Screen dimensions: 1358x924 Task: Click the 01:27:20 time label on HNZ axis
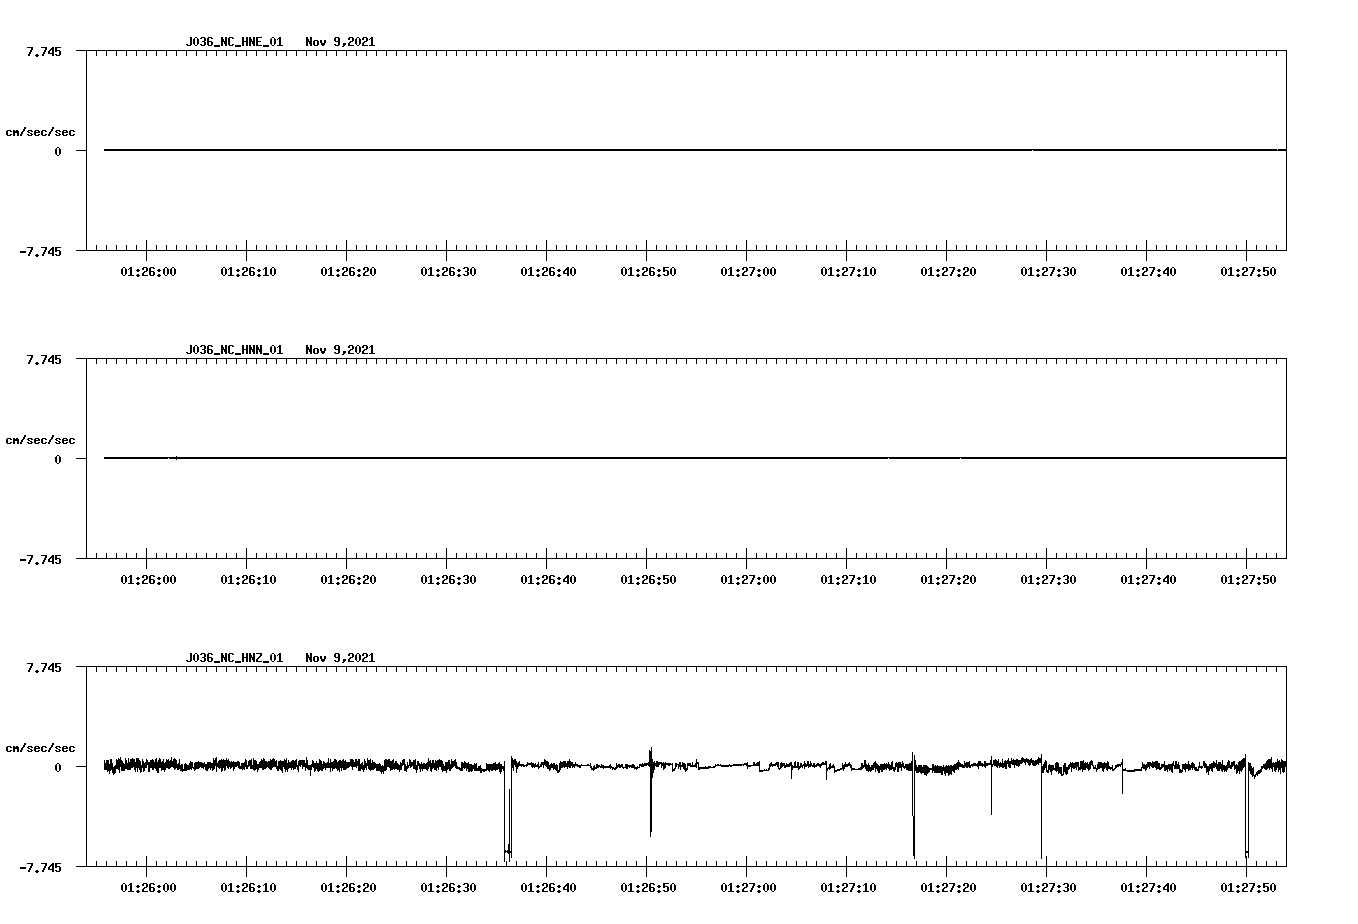(x=948, y=888)
